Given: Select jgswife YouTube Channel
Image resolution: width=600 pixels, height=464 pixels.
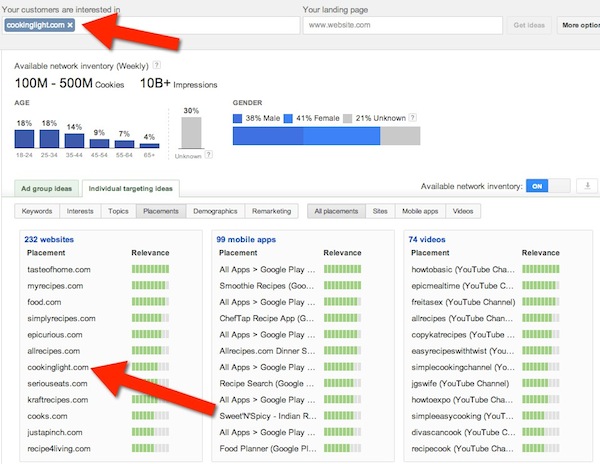Looking at the screenshot, I should click(460, 383).
